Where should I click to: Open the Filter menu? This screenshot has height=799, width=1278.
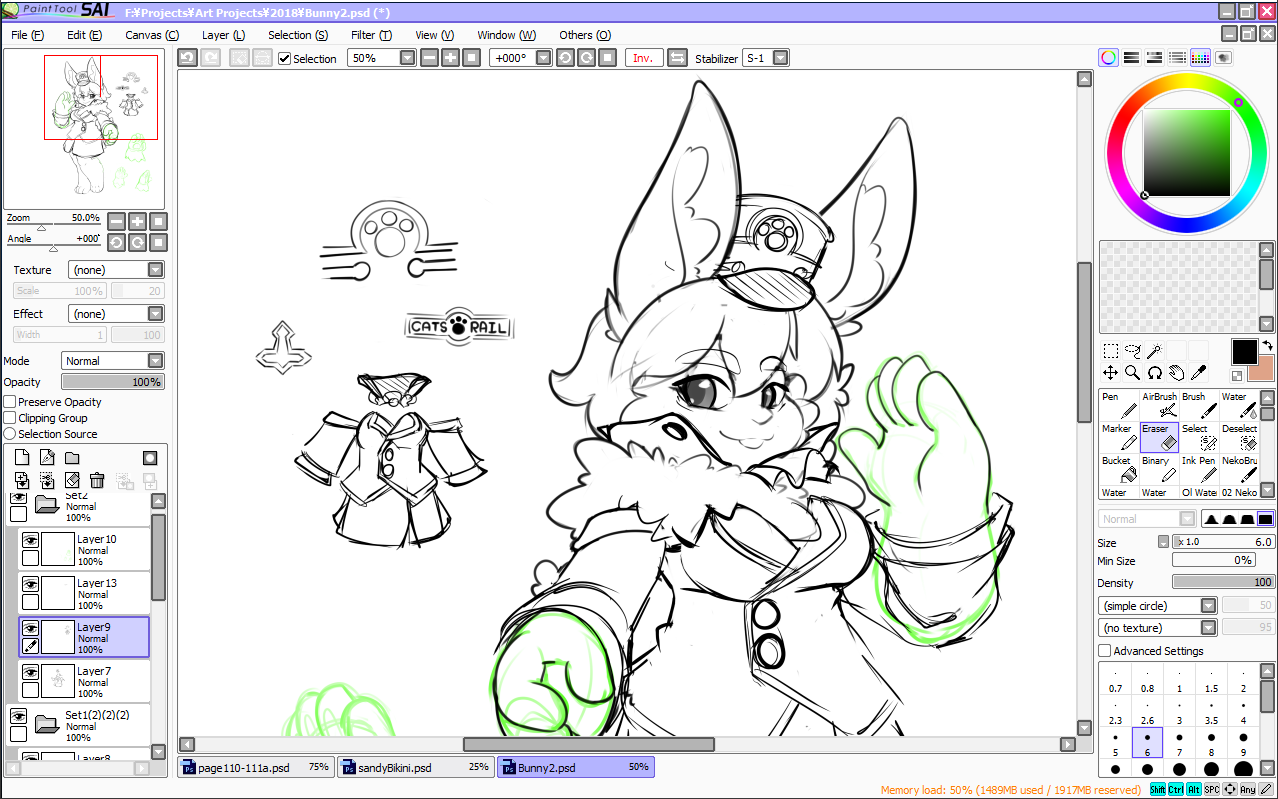point(371,35)
